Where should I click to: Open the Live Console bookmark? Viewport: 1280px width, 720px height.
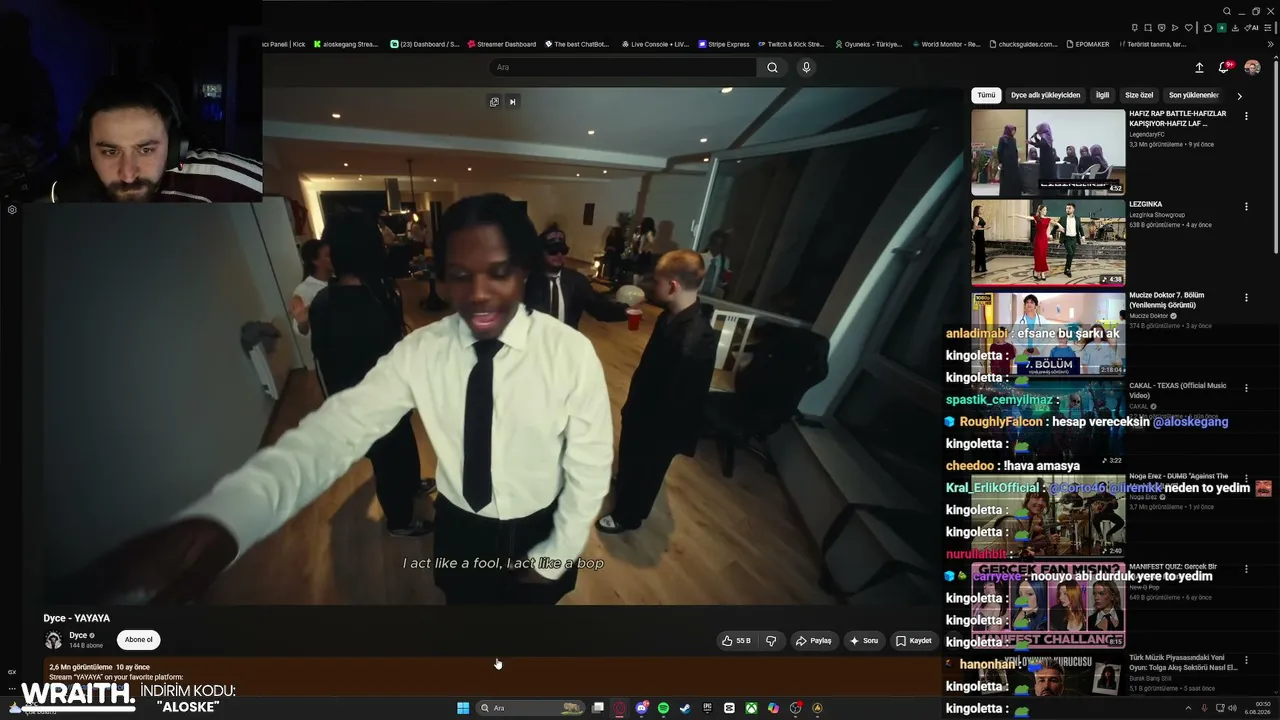click(656, 44)
